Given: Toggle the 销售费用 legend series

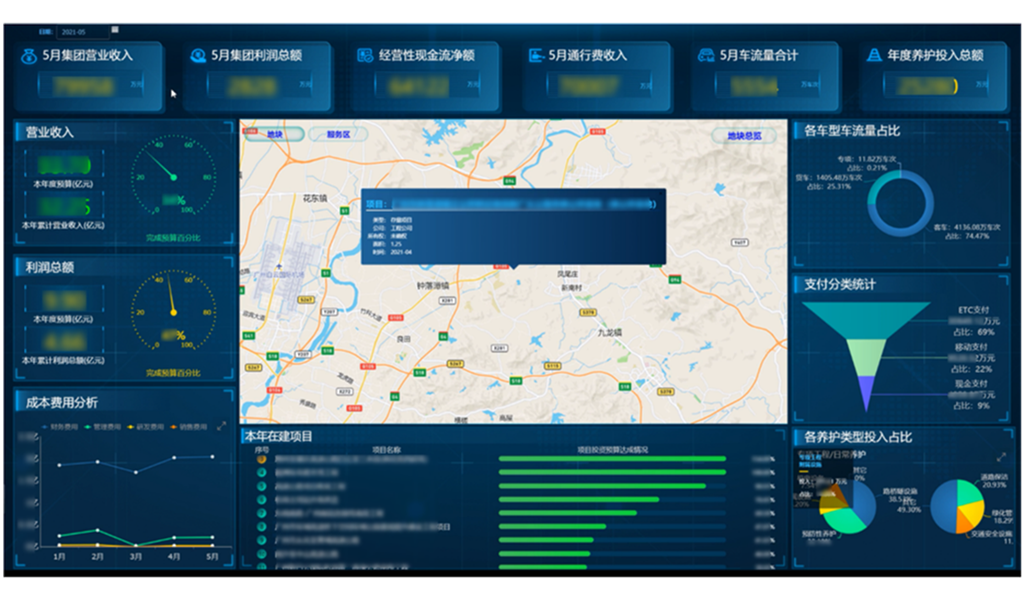Looking at the screenshot, I should (189, 426).
